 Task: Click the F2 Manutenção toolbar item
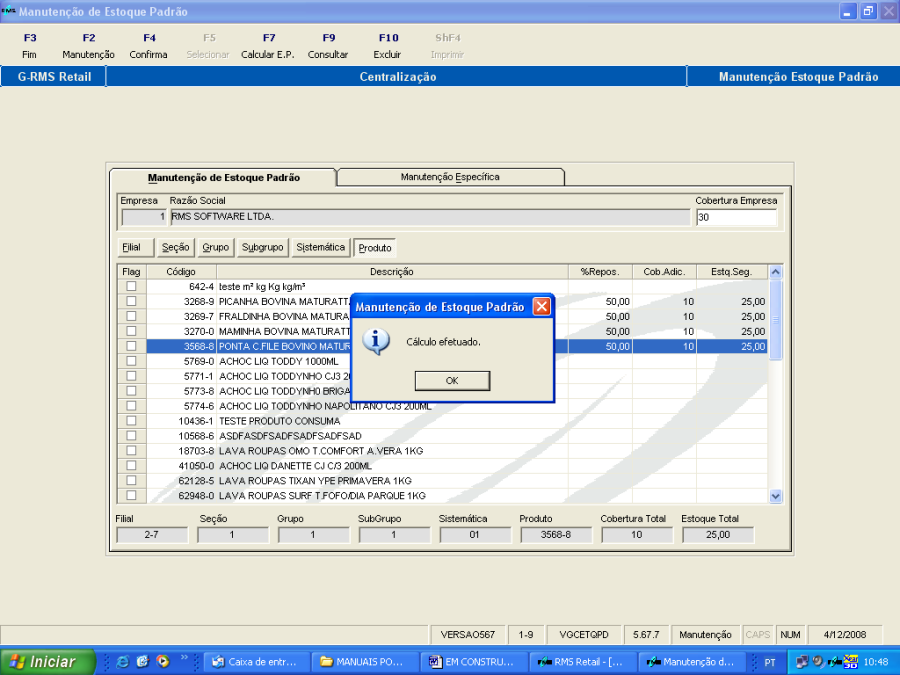(x=88, y=46)
